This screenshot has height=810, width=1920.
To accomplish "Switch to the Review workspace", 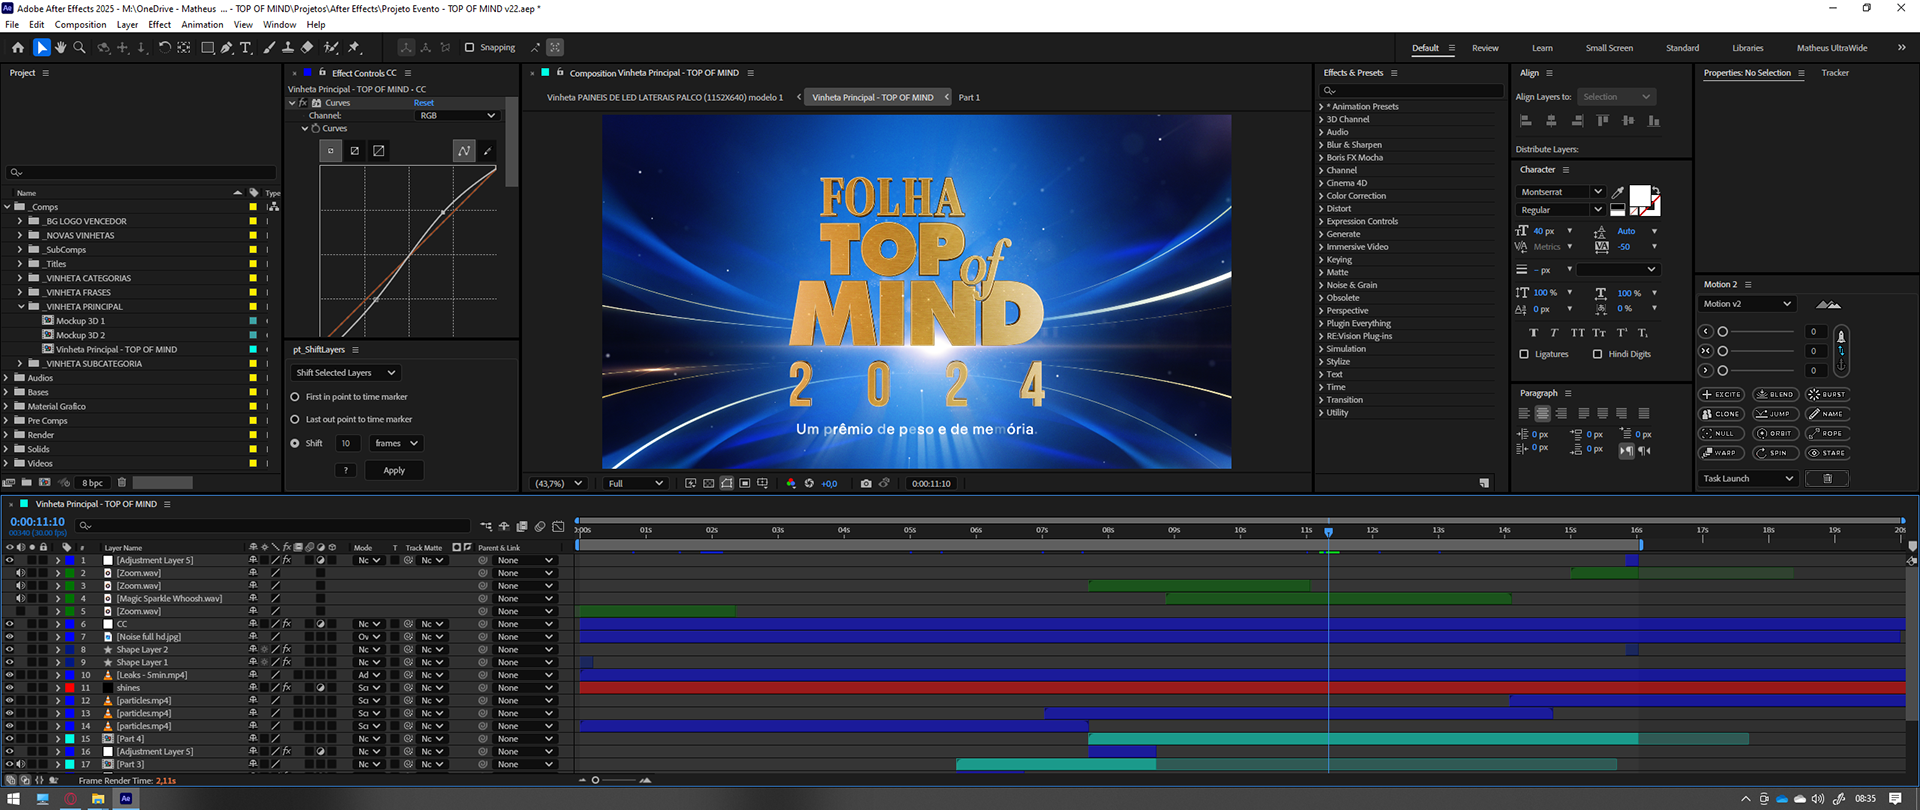I will coord(1485,48).
